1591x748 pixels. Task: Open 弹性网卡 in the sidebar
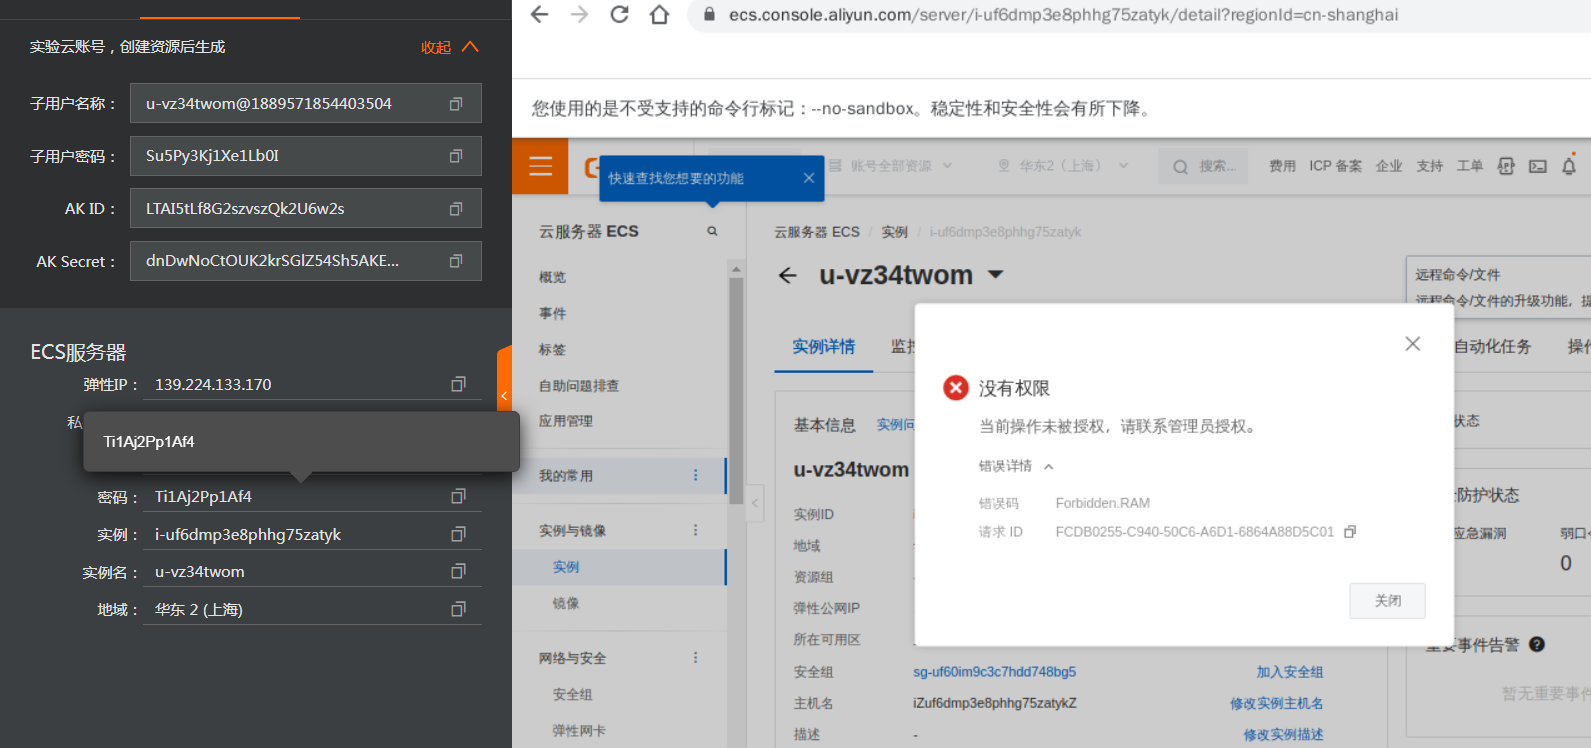[579, 730]
